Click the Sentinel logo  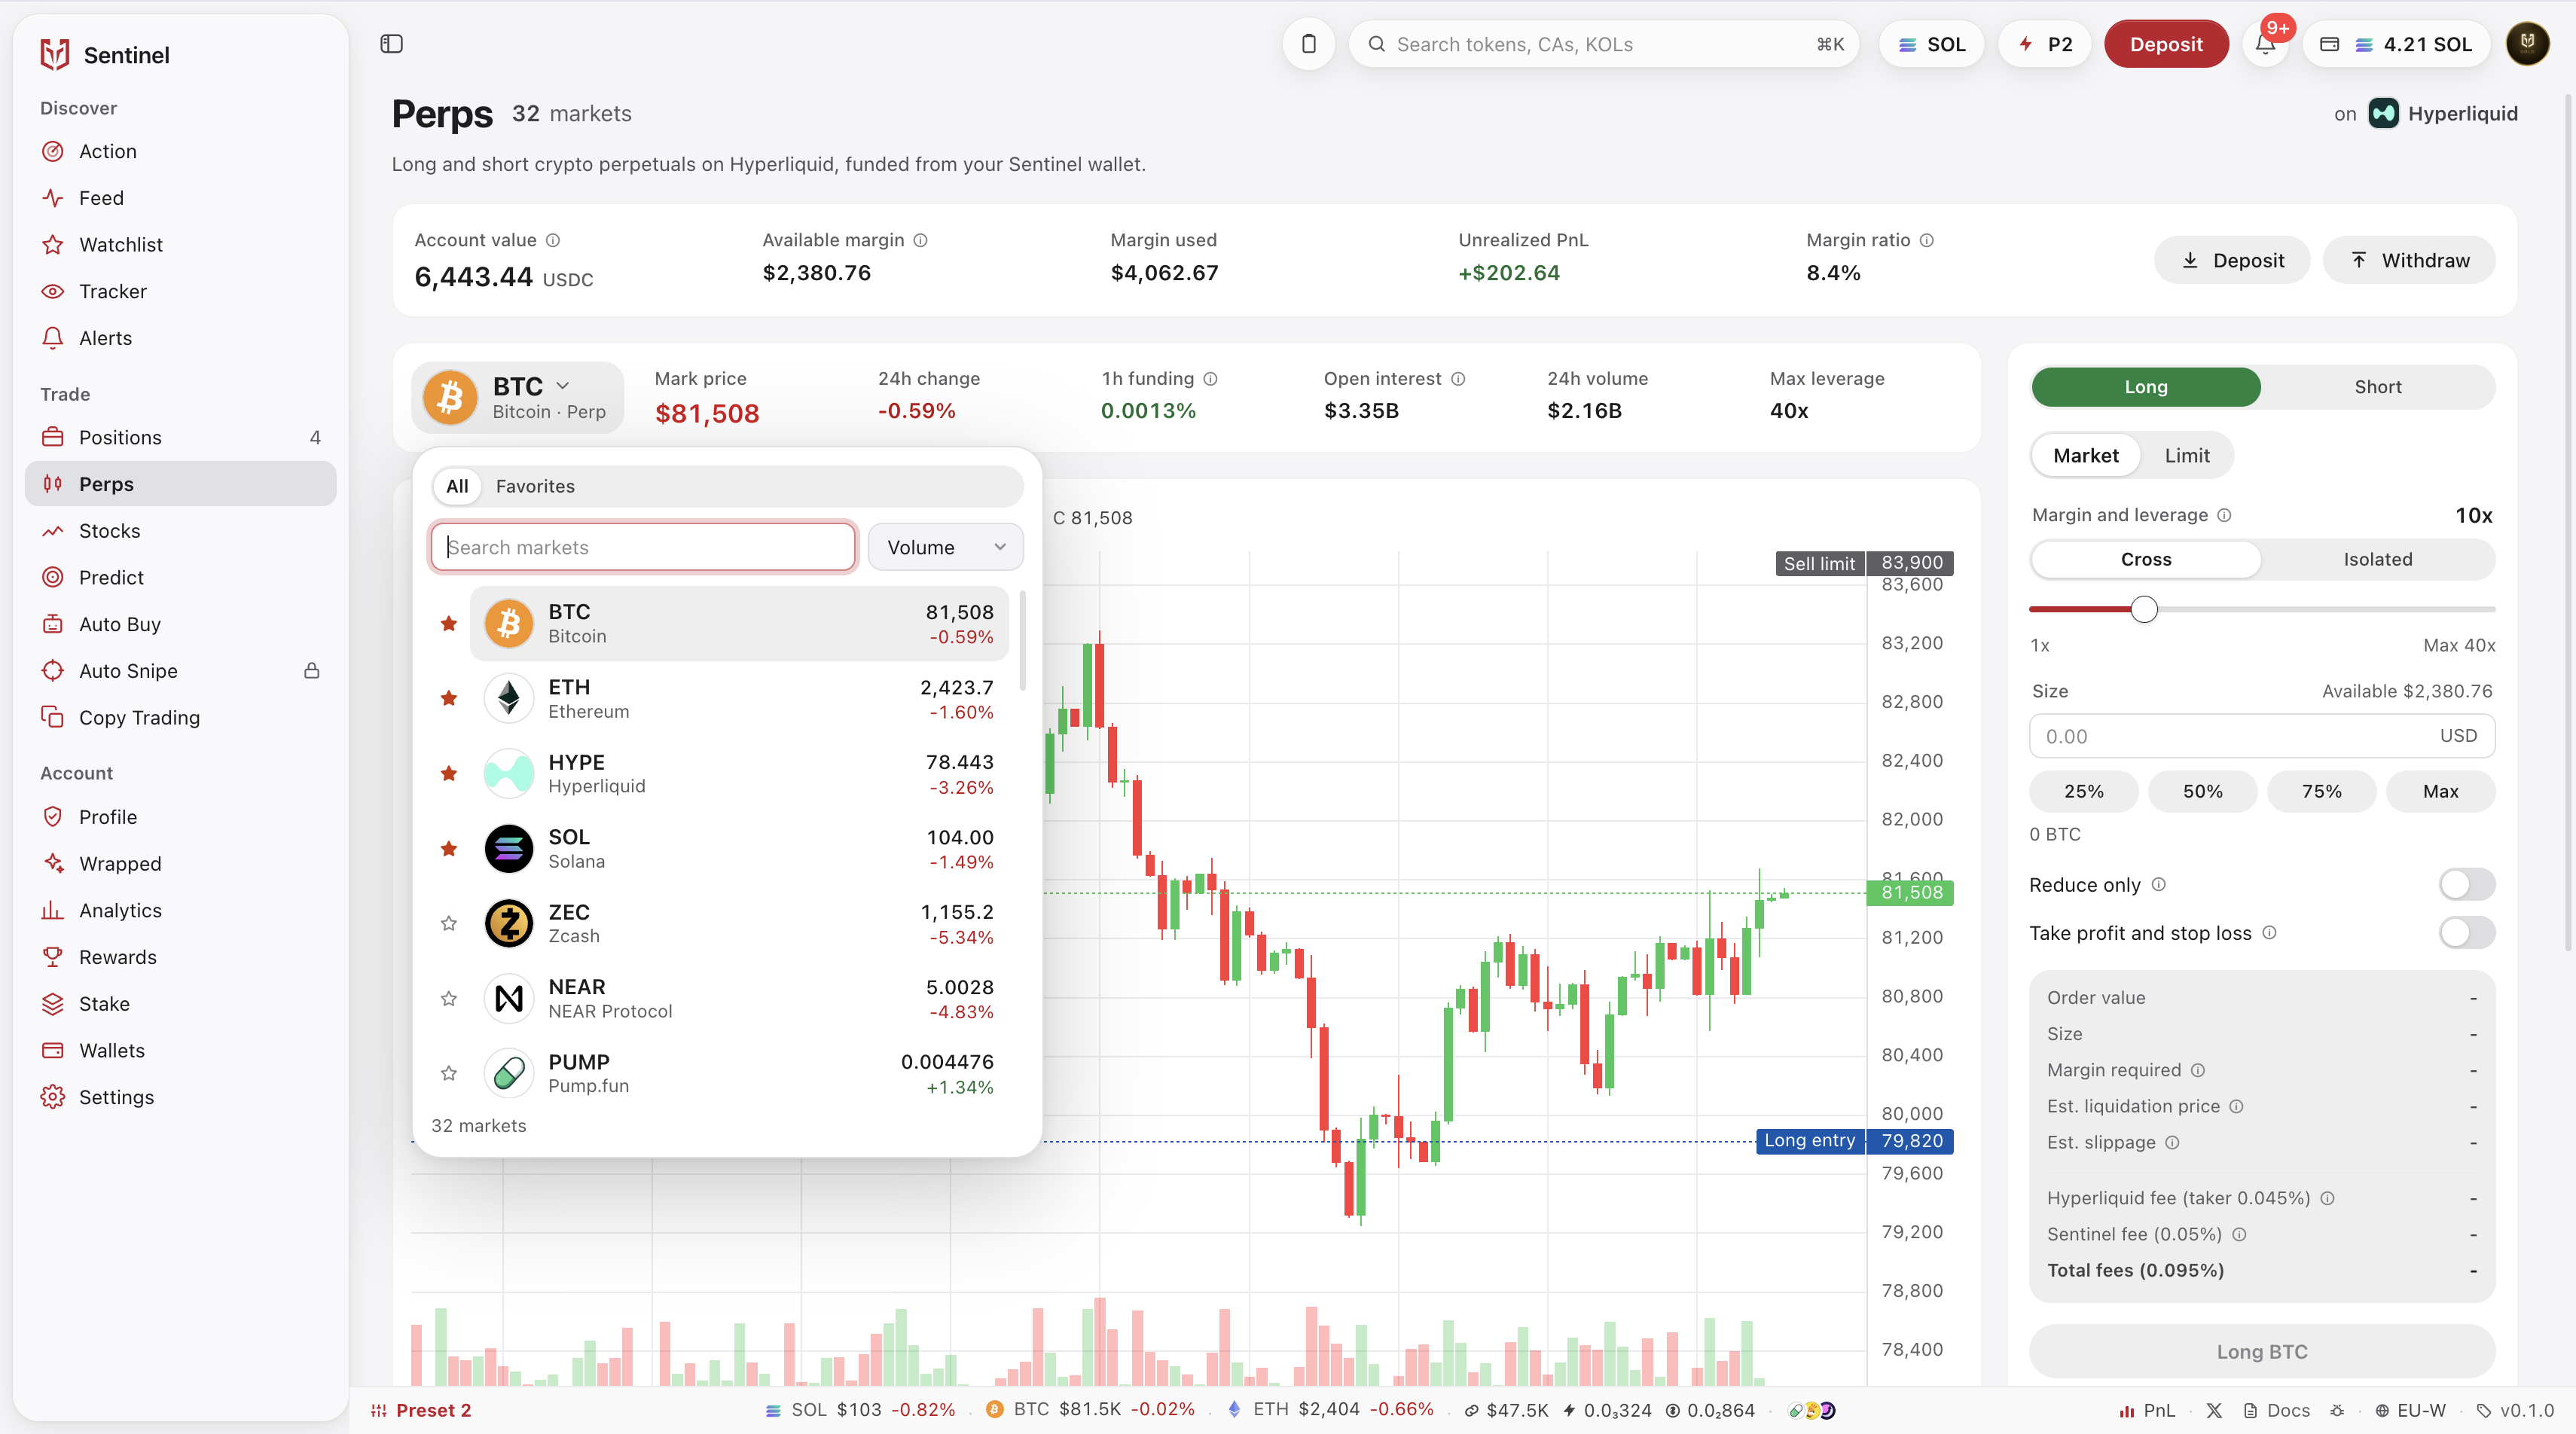pos(55,54)
